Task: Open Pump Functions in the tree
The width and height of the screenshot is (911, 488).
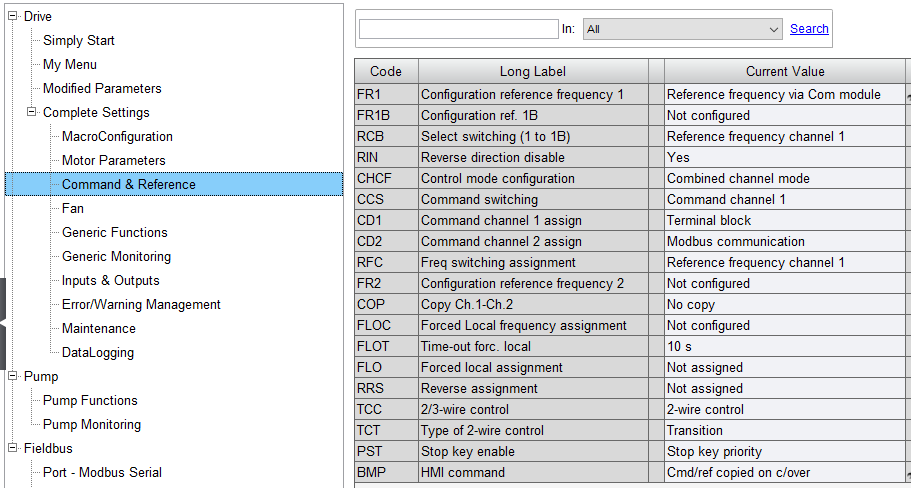Action: 91,400
